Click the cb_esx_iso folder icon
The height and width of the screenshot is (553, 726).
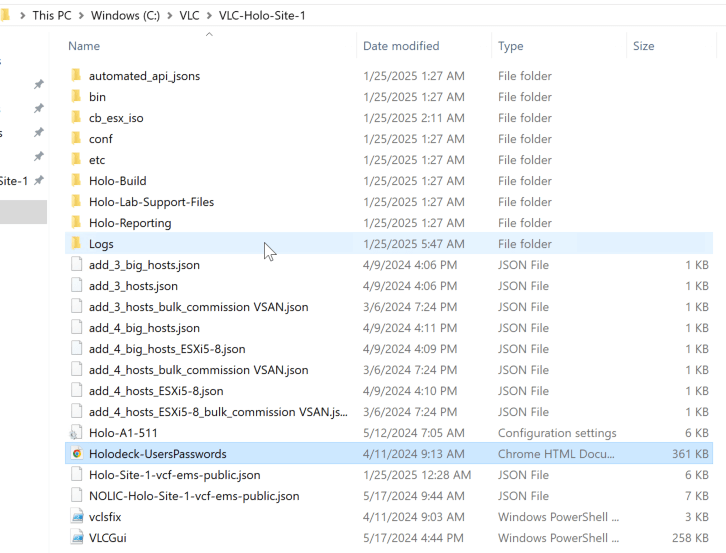[x=77, y=118]
